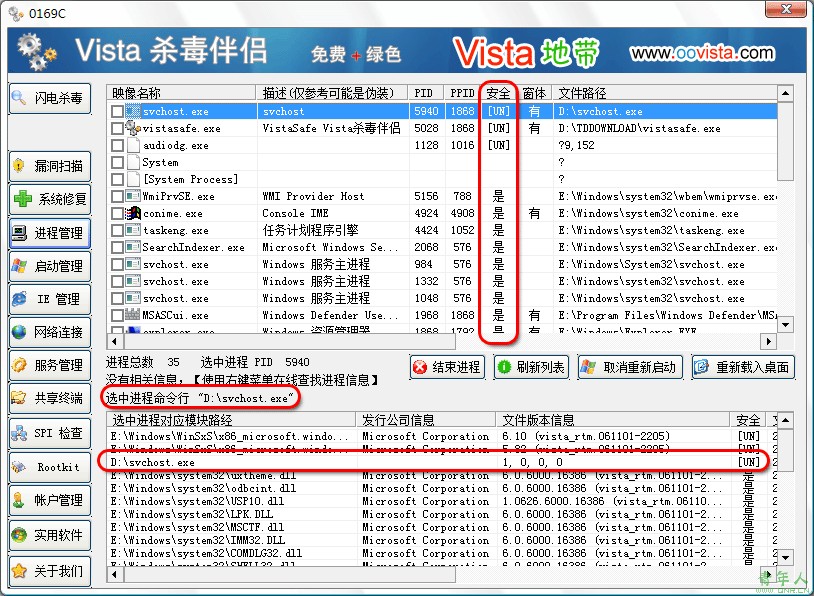The height and width of the screenshot is (596, 814).
Task: Click the module list scroll-down arrow
Action: pos(785,558)
